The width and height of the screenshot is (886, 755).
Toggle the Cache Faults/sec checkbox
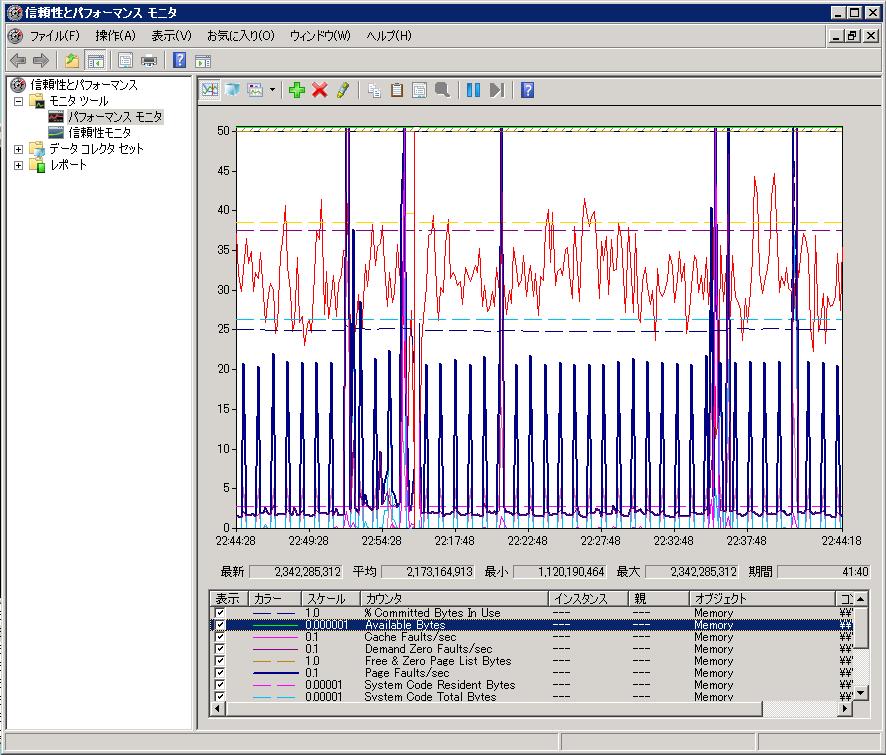(220, 637)
